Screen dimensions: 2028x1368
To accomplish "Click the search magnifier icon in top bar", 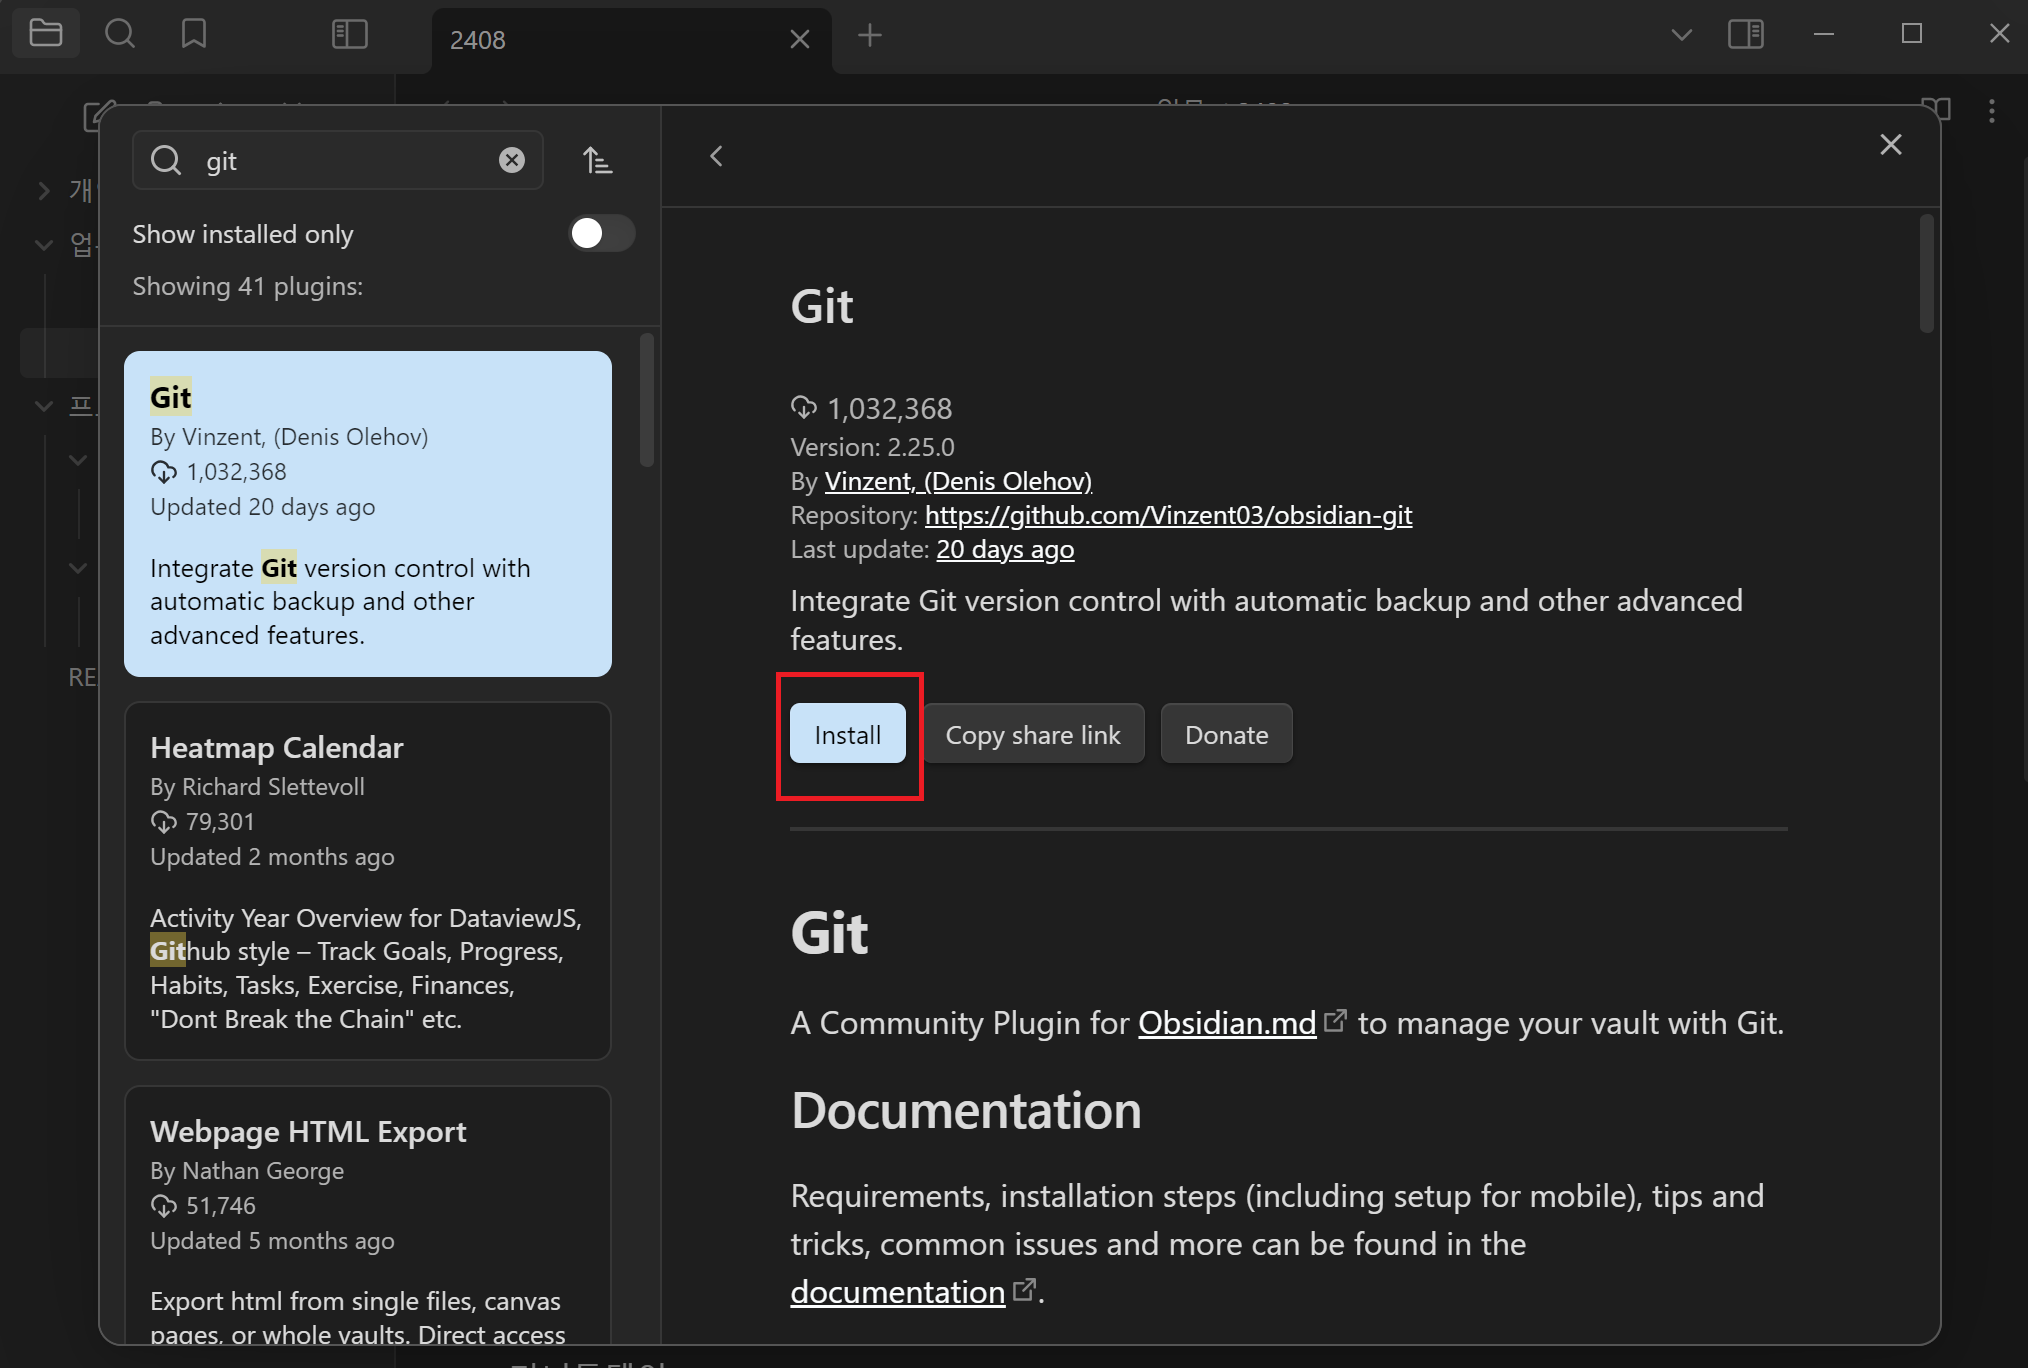I will 120,34.
